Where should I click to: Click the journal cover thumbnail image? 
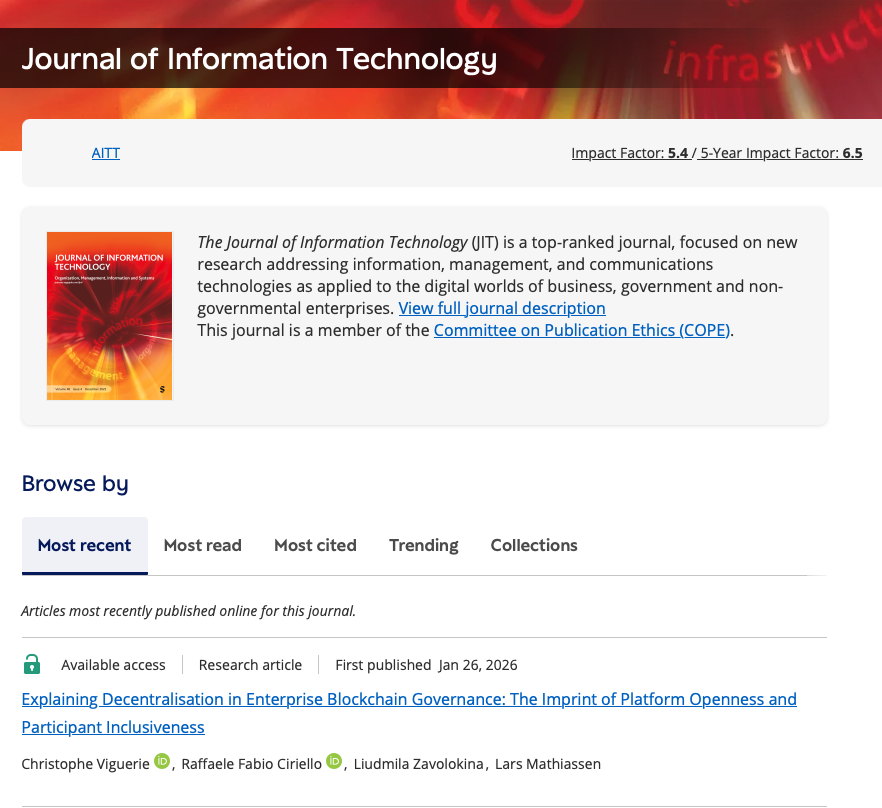click(x=109, y=316)
